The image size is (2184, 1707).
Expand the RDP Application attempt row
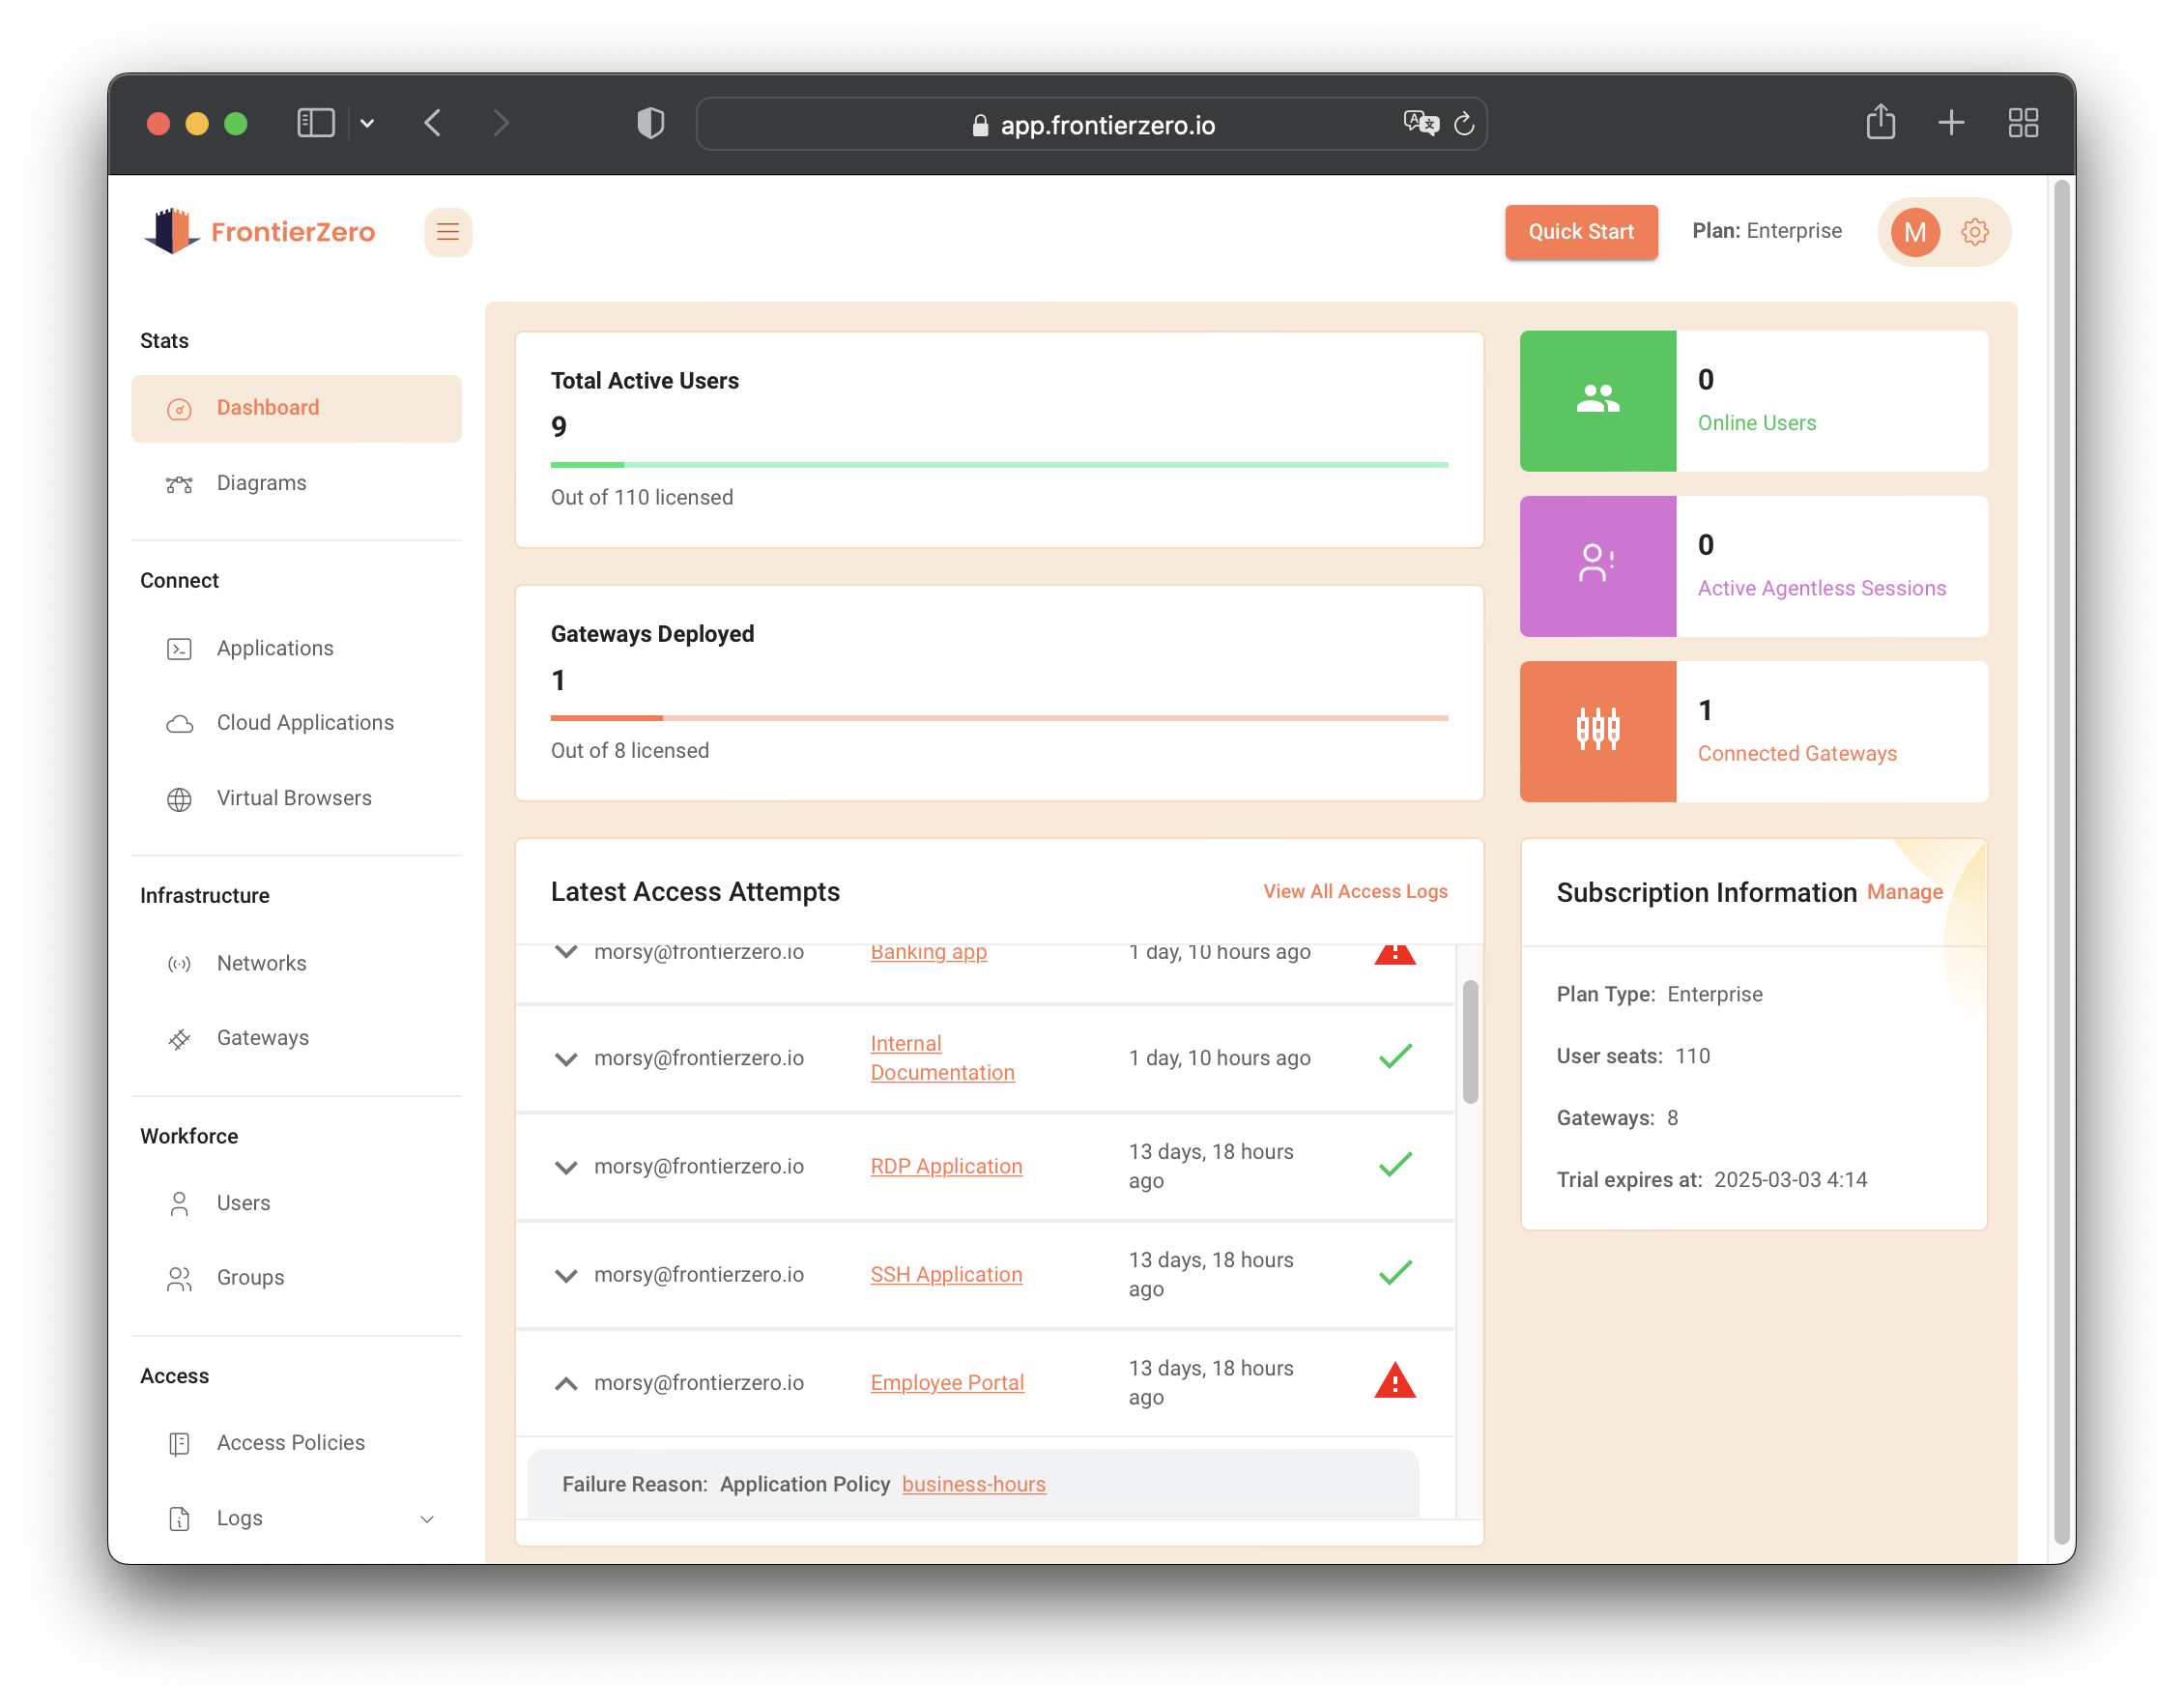[566, 1167]
